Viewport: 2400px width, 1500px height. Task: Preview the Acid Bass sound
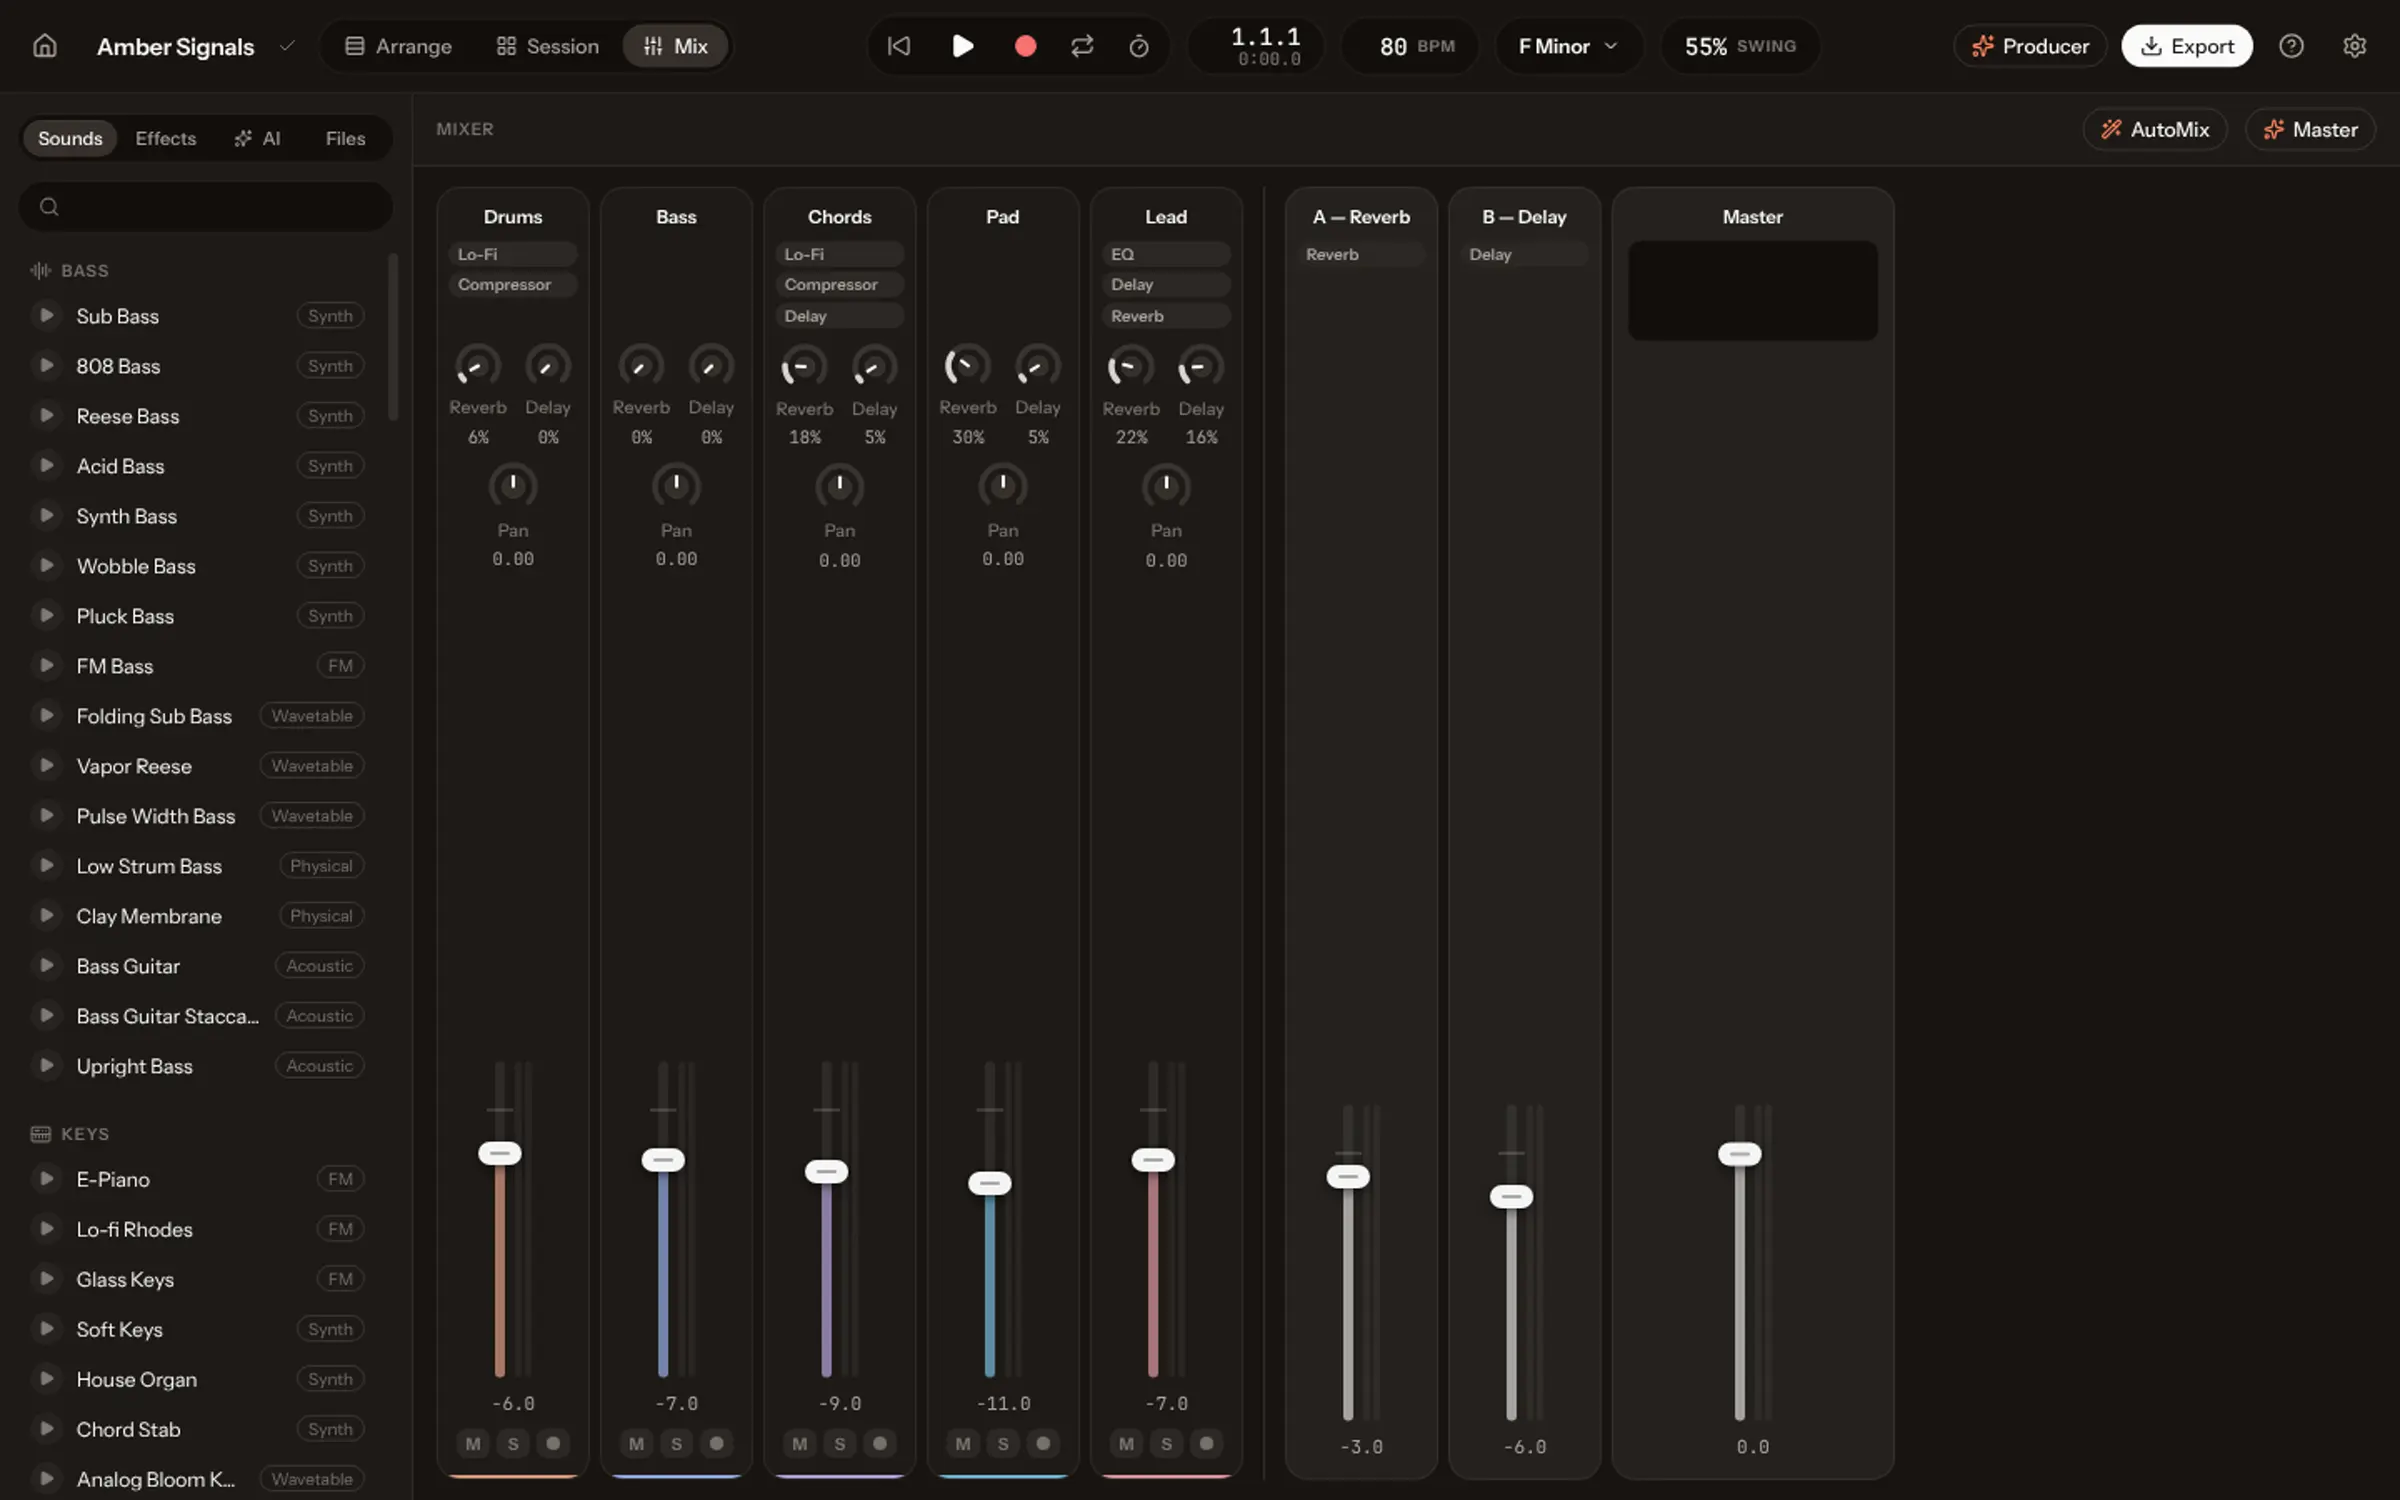click(46, 466)
